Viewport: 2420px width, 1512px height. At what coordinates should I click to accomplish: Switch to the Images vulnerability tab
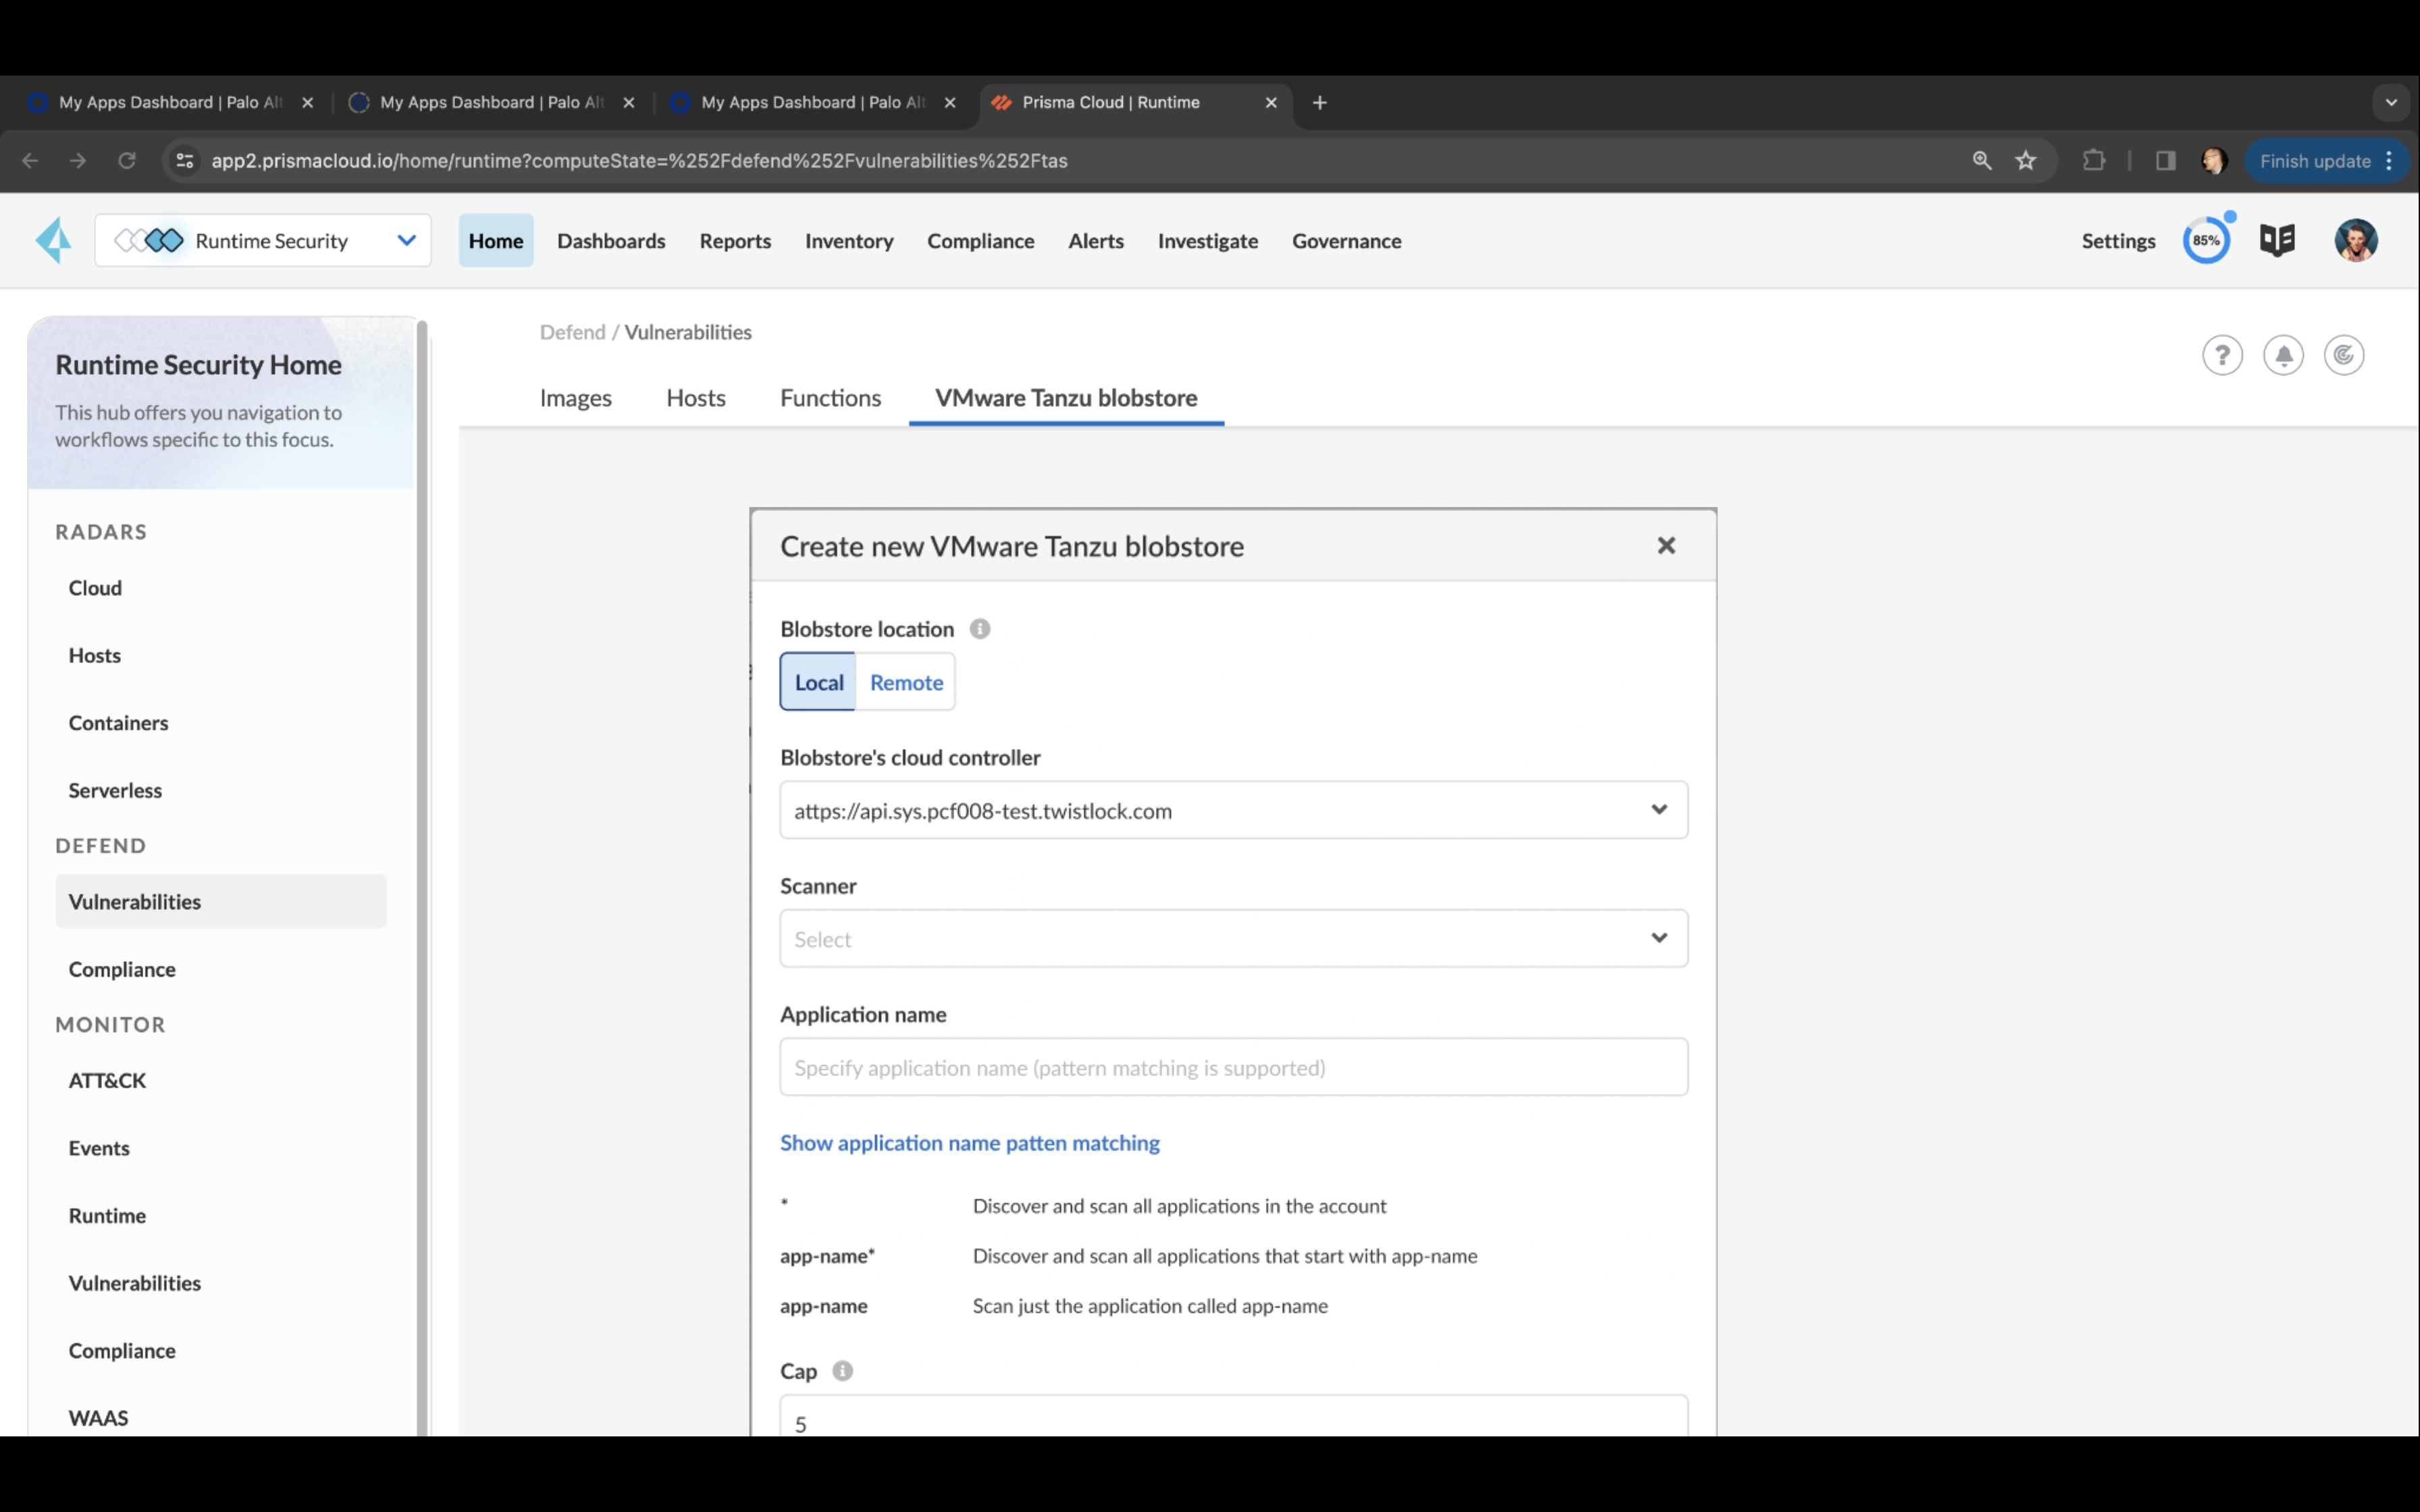coord(575,397)
